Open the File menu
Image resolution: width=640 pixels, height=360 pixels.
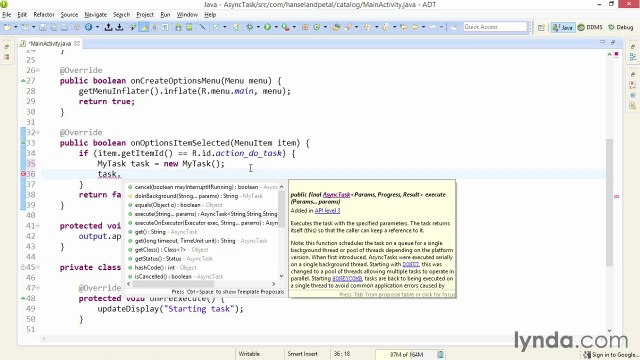click(7, 15)
